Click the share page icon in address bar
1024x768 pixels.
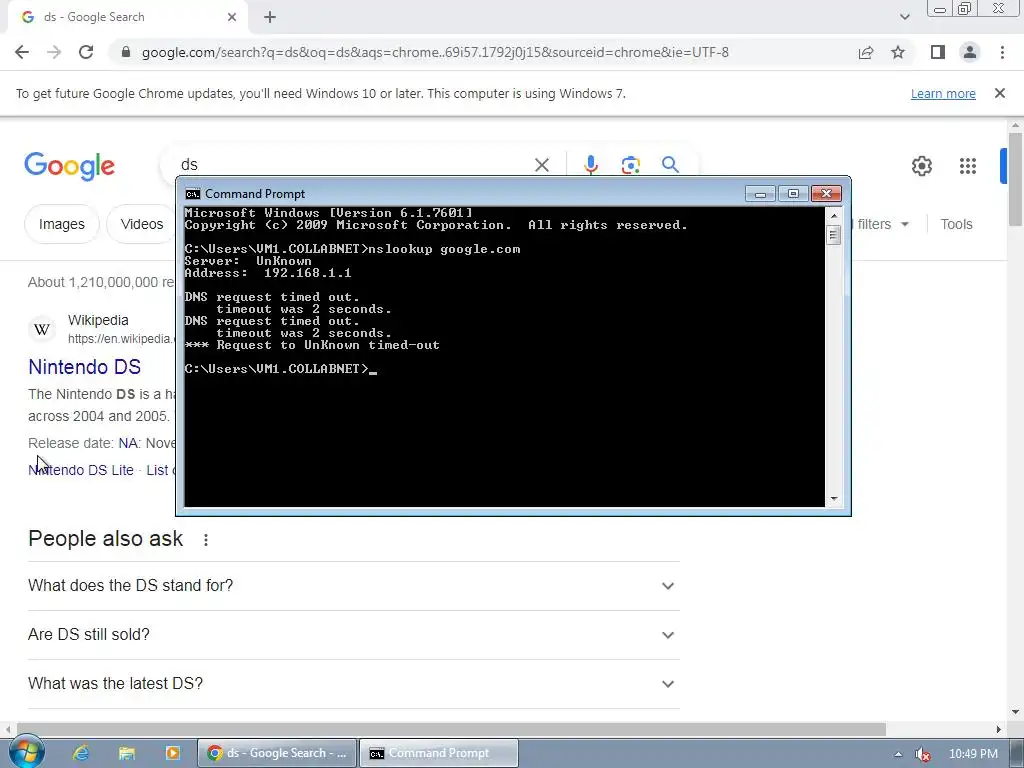pyautogui.click(x=866, y=52)
